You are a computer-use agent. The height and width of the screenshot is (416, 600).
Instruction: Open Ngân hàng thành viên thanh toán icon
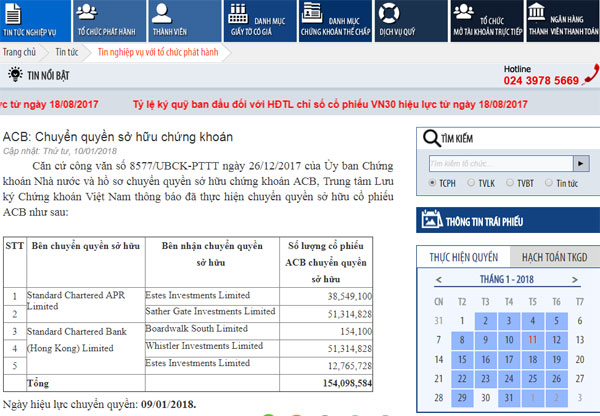tap(536, 11)
